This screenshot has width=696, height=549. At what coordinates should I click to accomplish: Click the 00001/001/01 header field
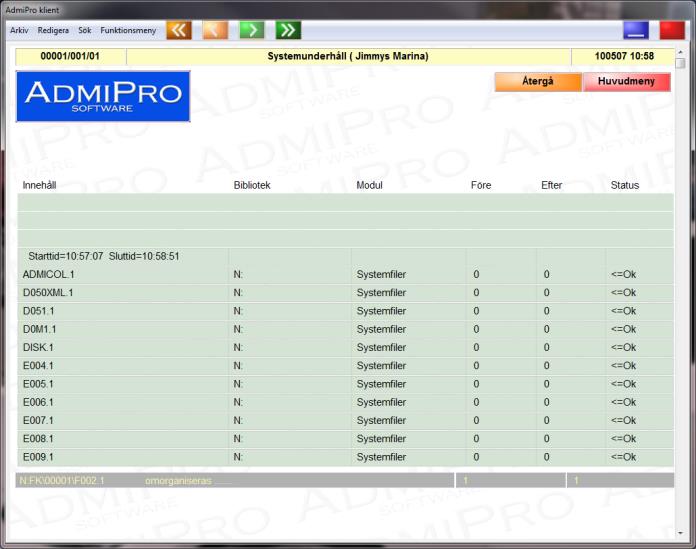[70, 56]
